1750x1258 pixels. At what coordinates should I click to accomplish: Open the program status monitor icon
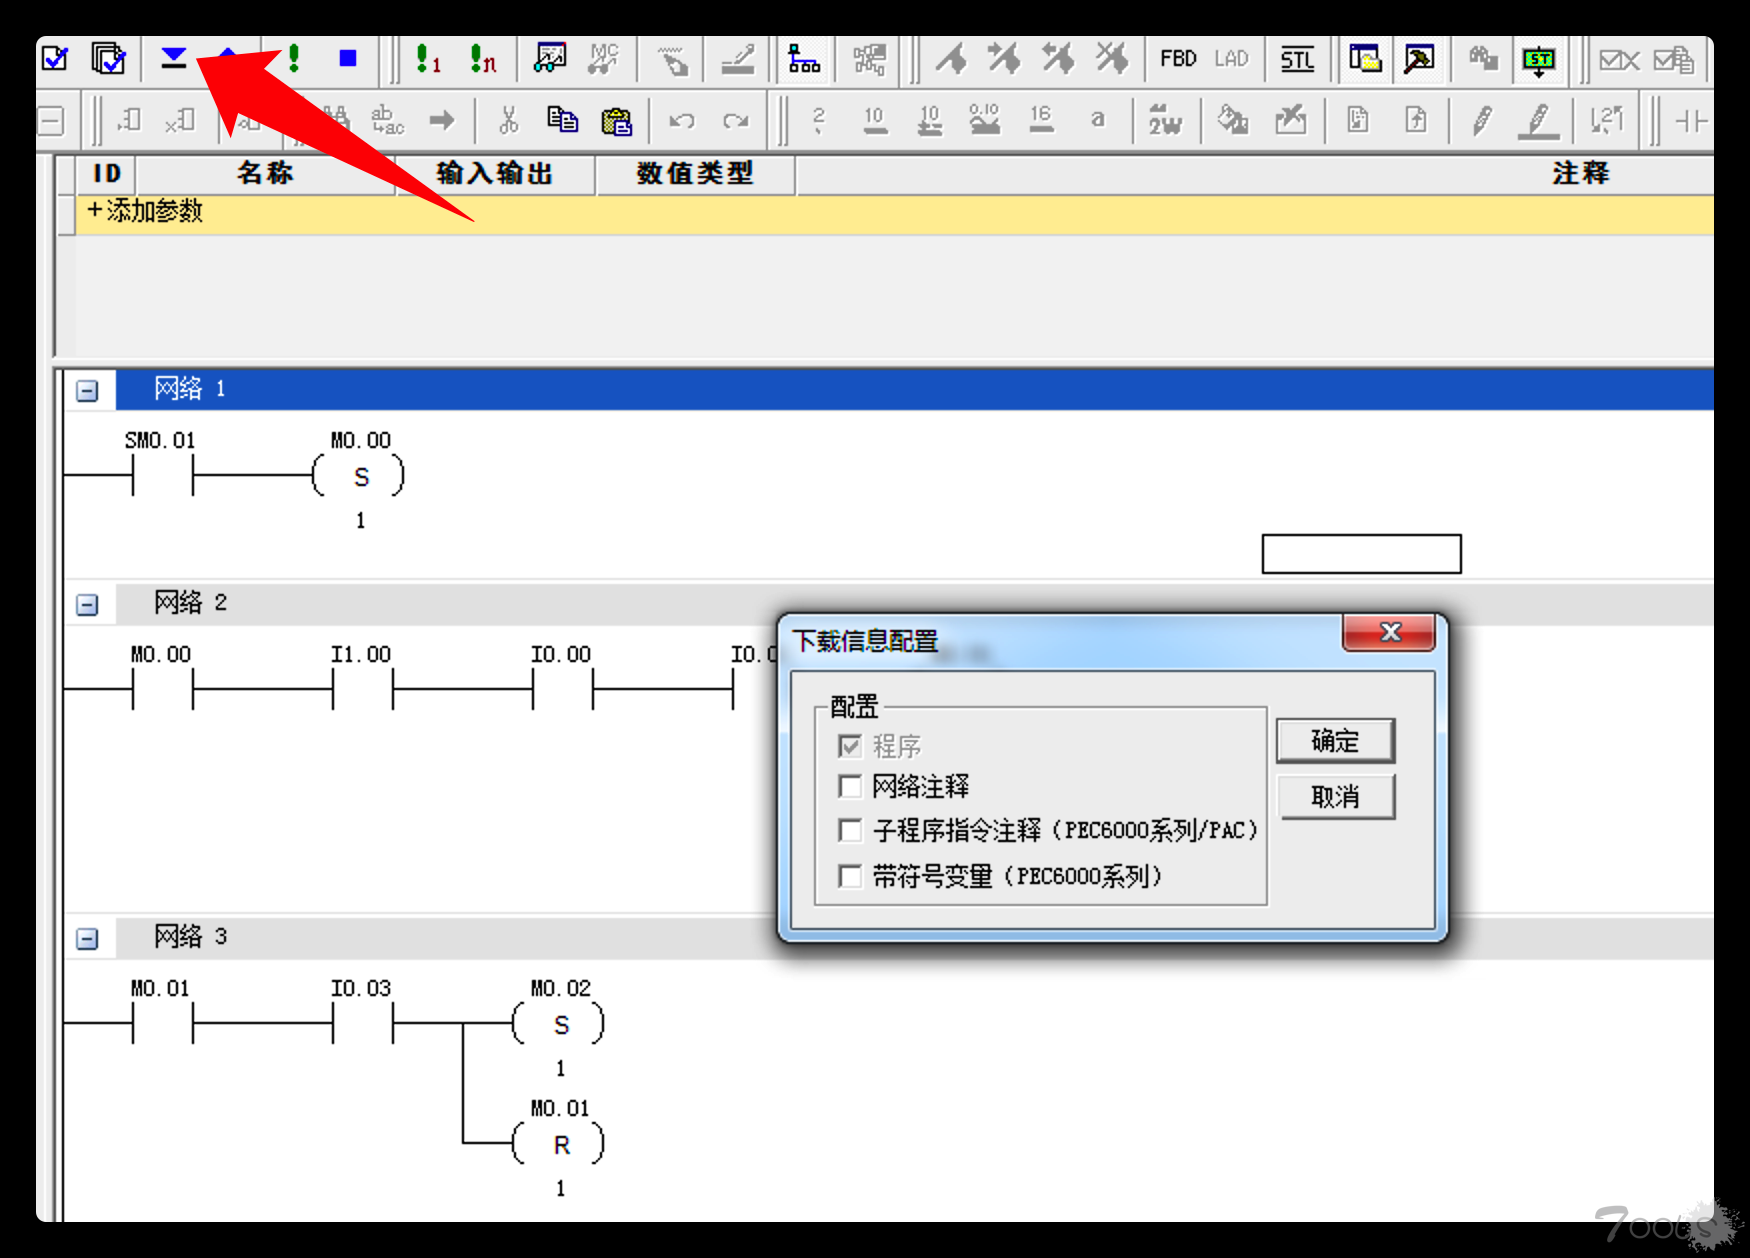[550, 59]
